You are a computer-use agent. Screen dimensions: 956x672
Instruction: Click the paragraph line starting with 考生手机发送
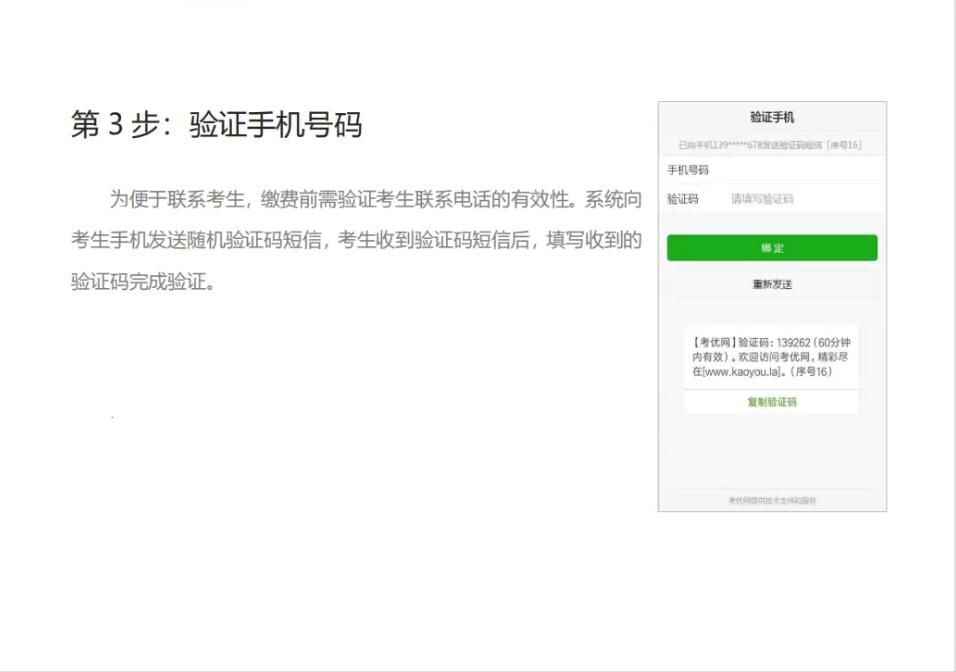(x=355, y=240)
